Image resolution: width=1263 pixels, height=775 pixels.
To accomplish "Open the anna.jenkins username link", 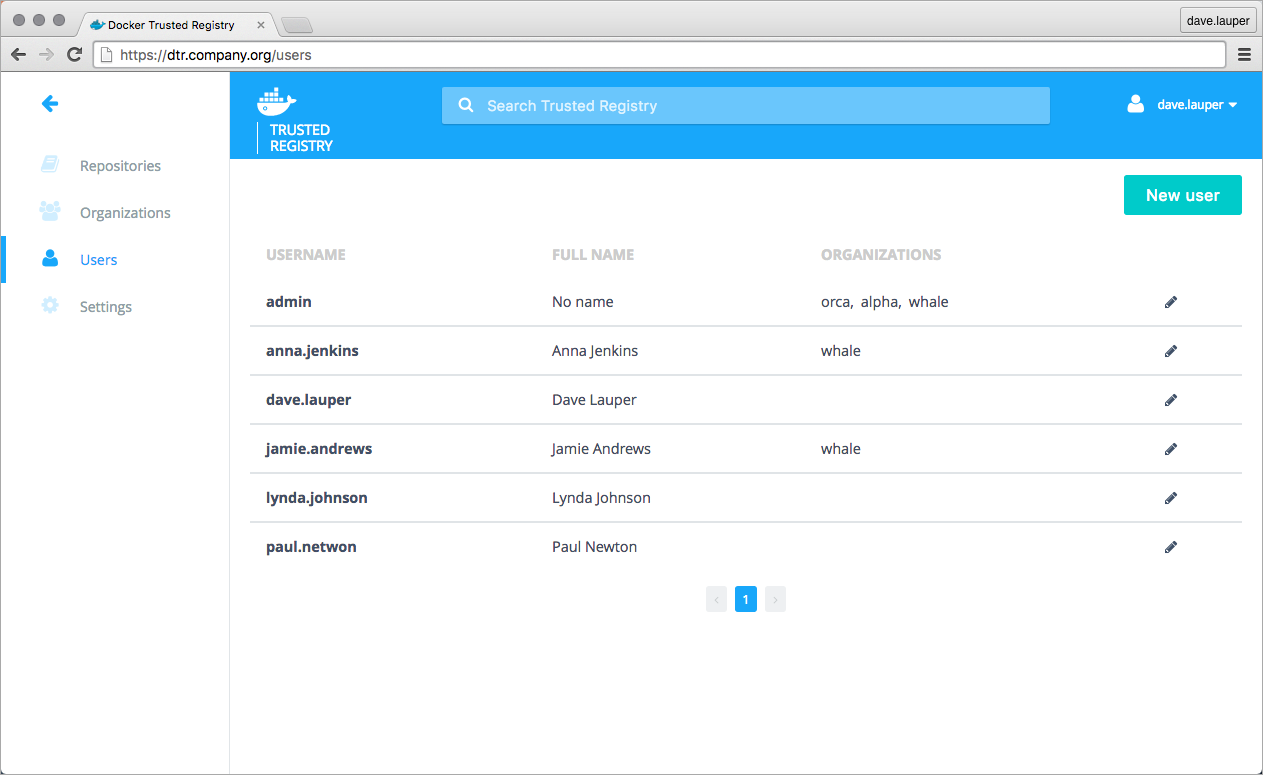I will pyautogui.click(x=312, y=351).
